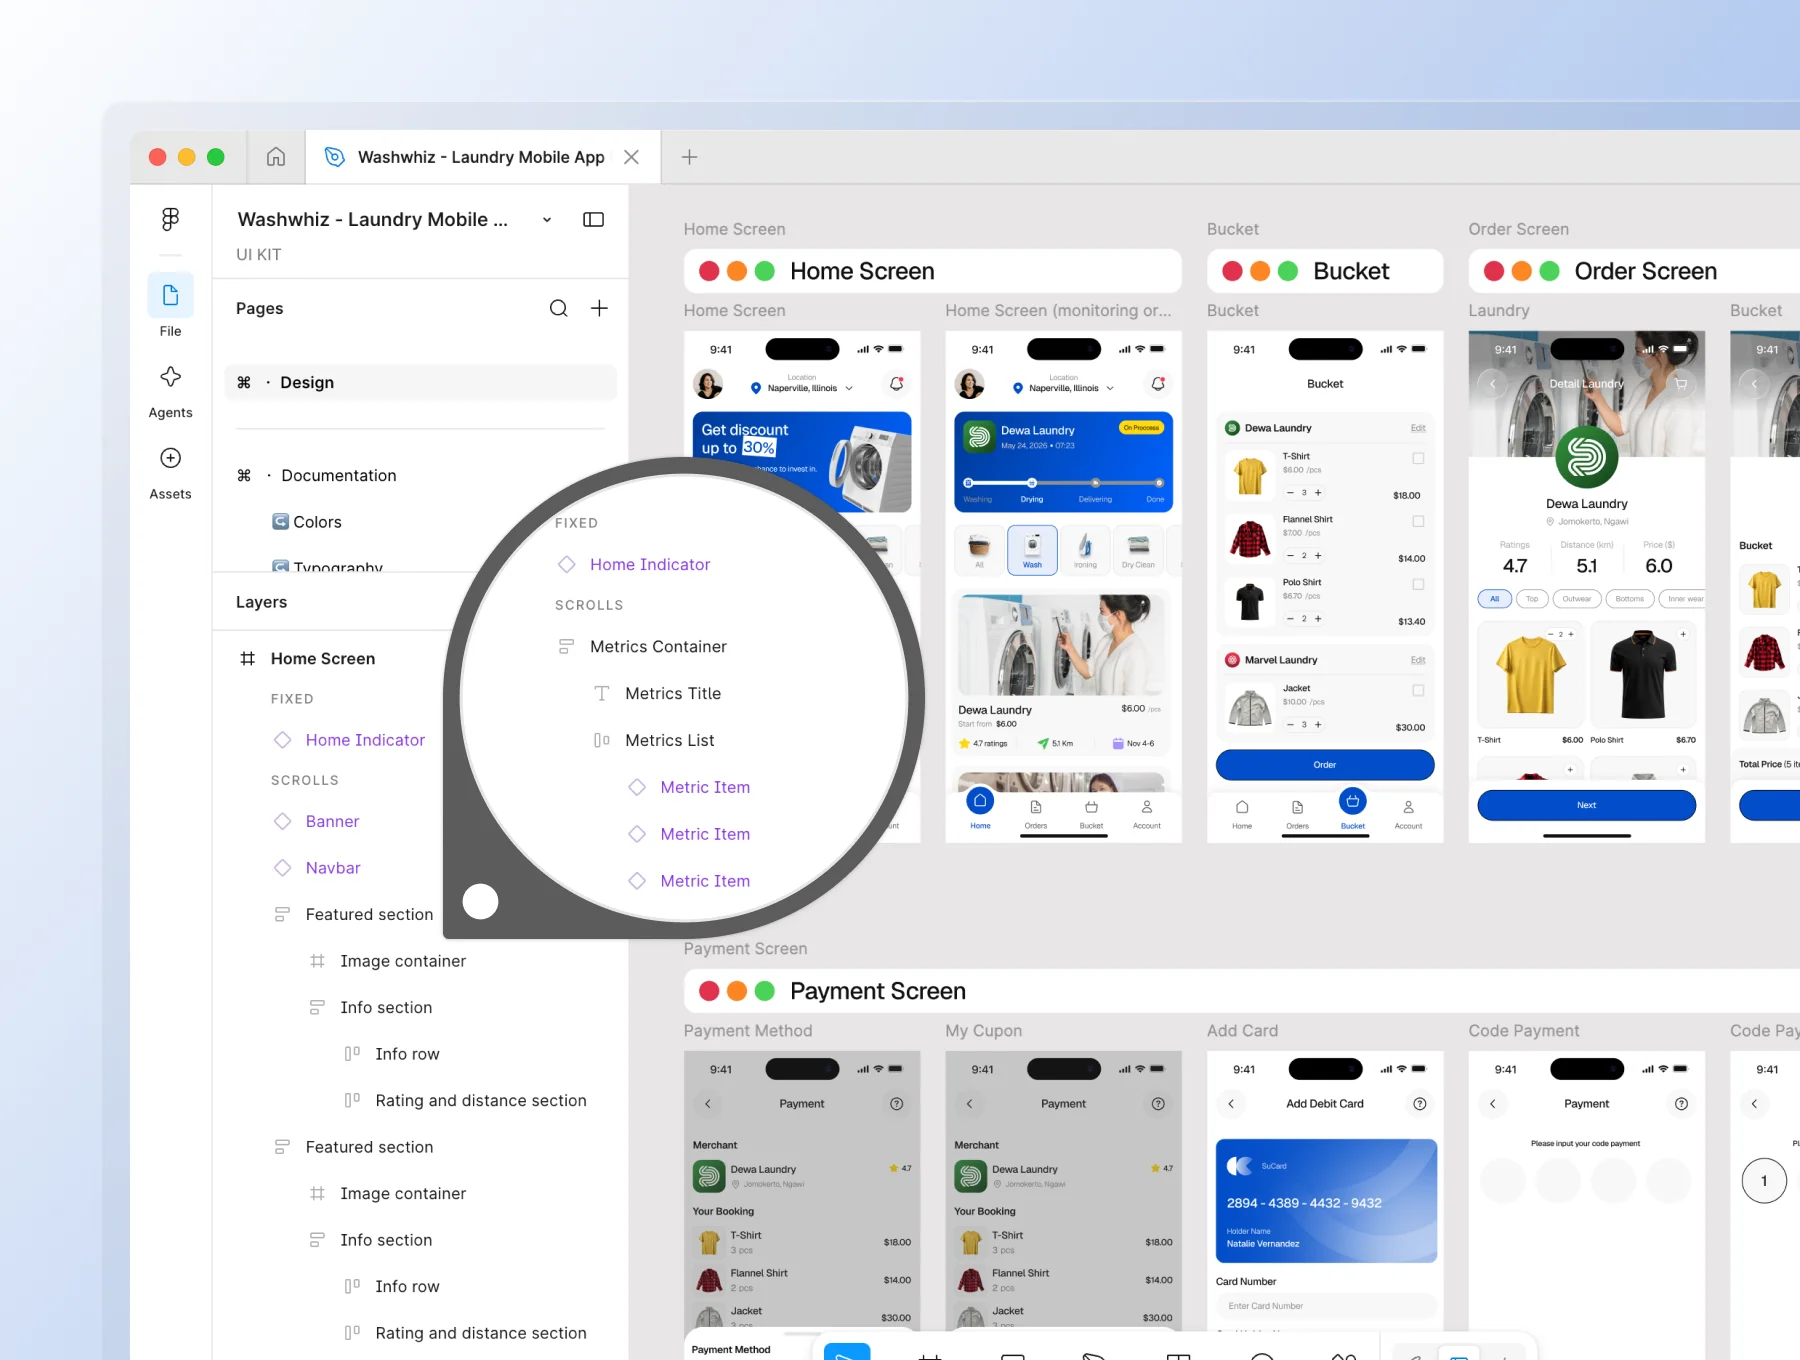The image size is (1800, 1360).
Task: Tap Home icon in monitoring screen navbar
Action: click(980, 801)
